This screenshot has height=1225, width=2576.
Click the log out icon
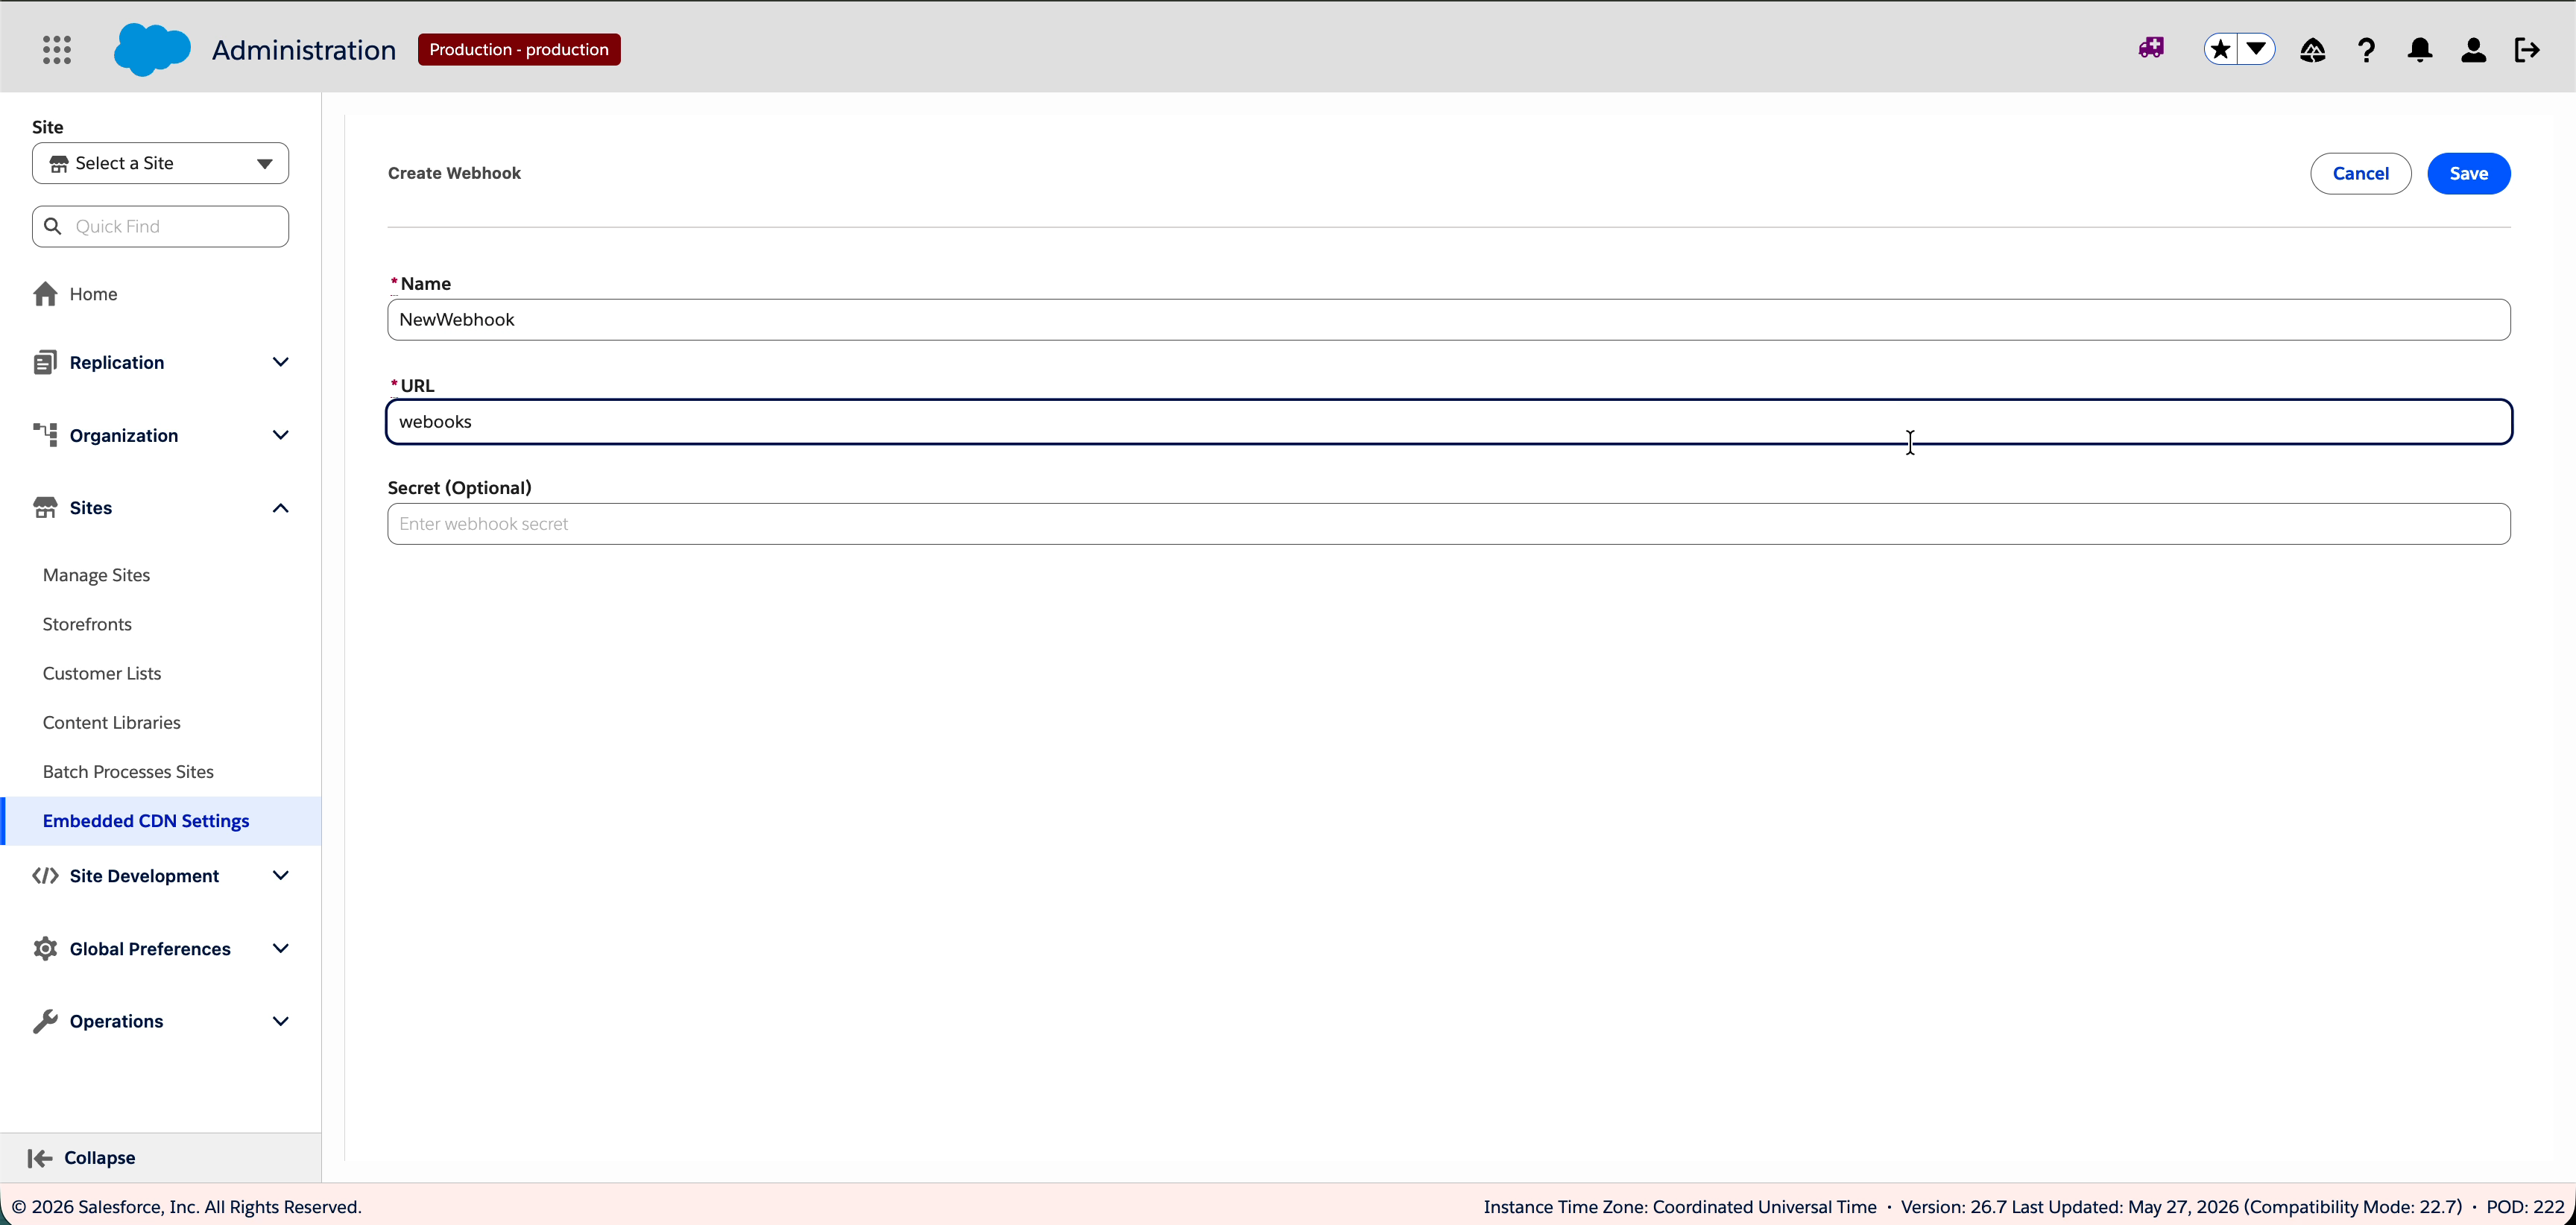click(2527, 49)
